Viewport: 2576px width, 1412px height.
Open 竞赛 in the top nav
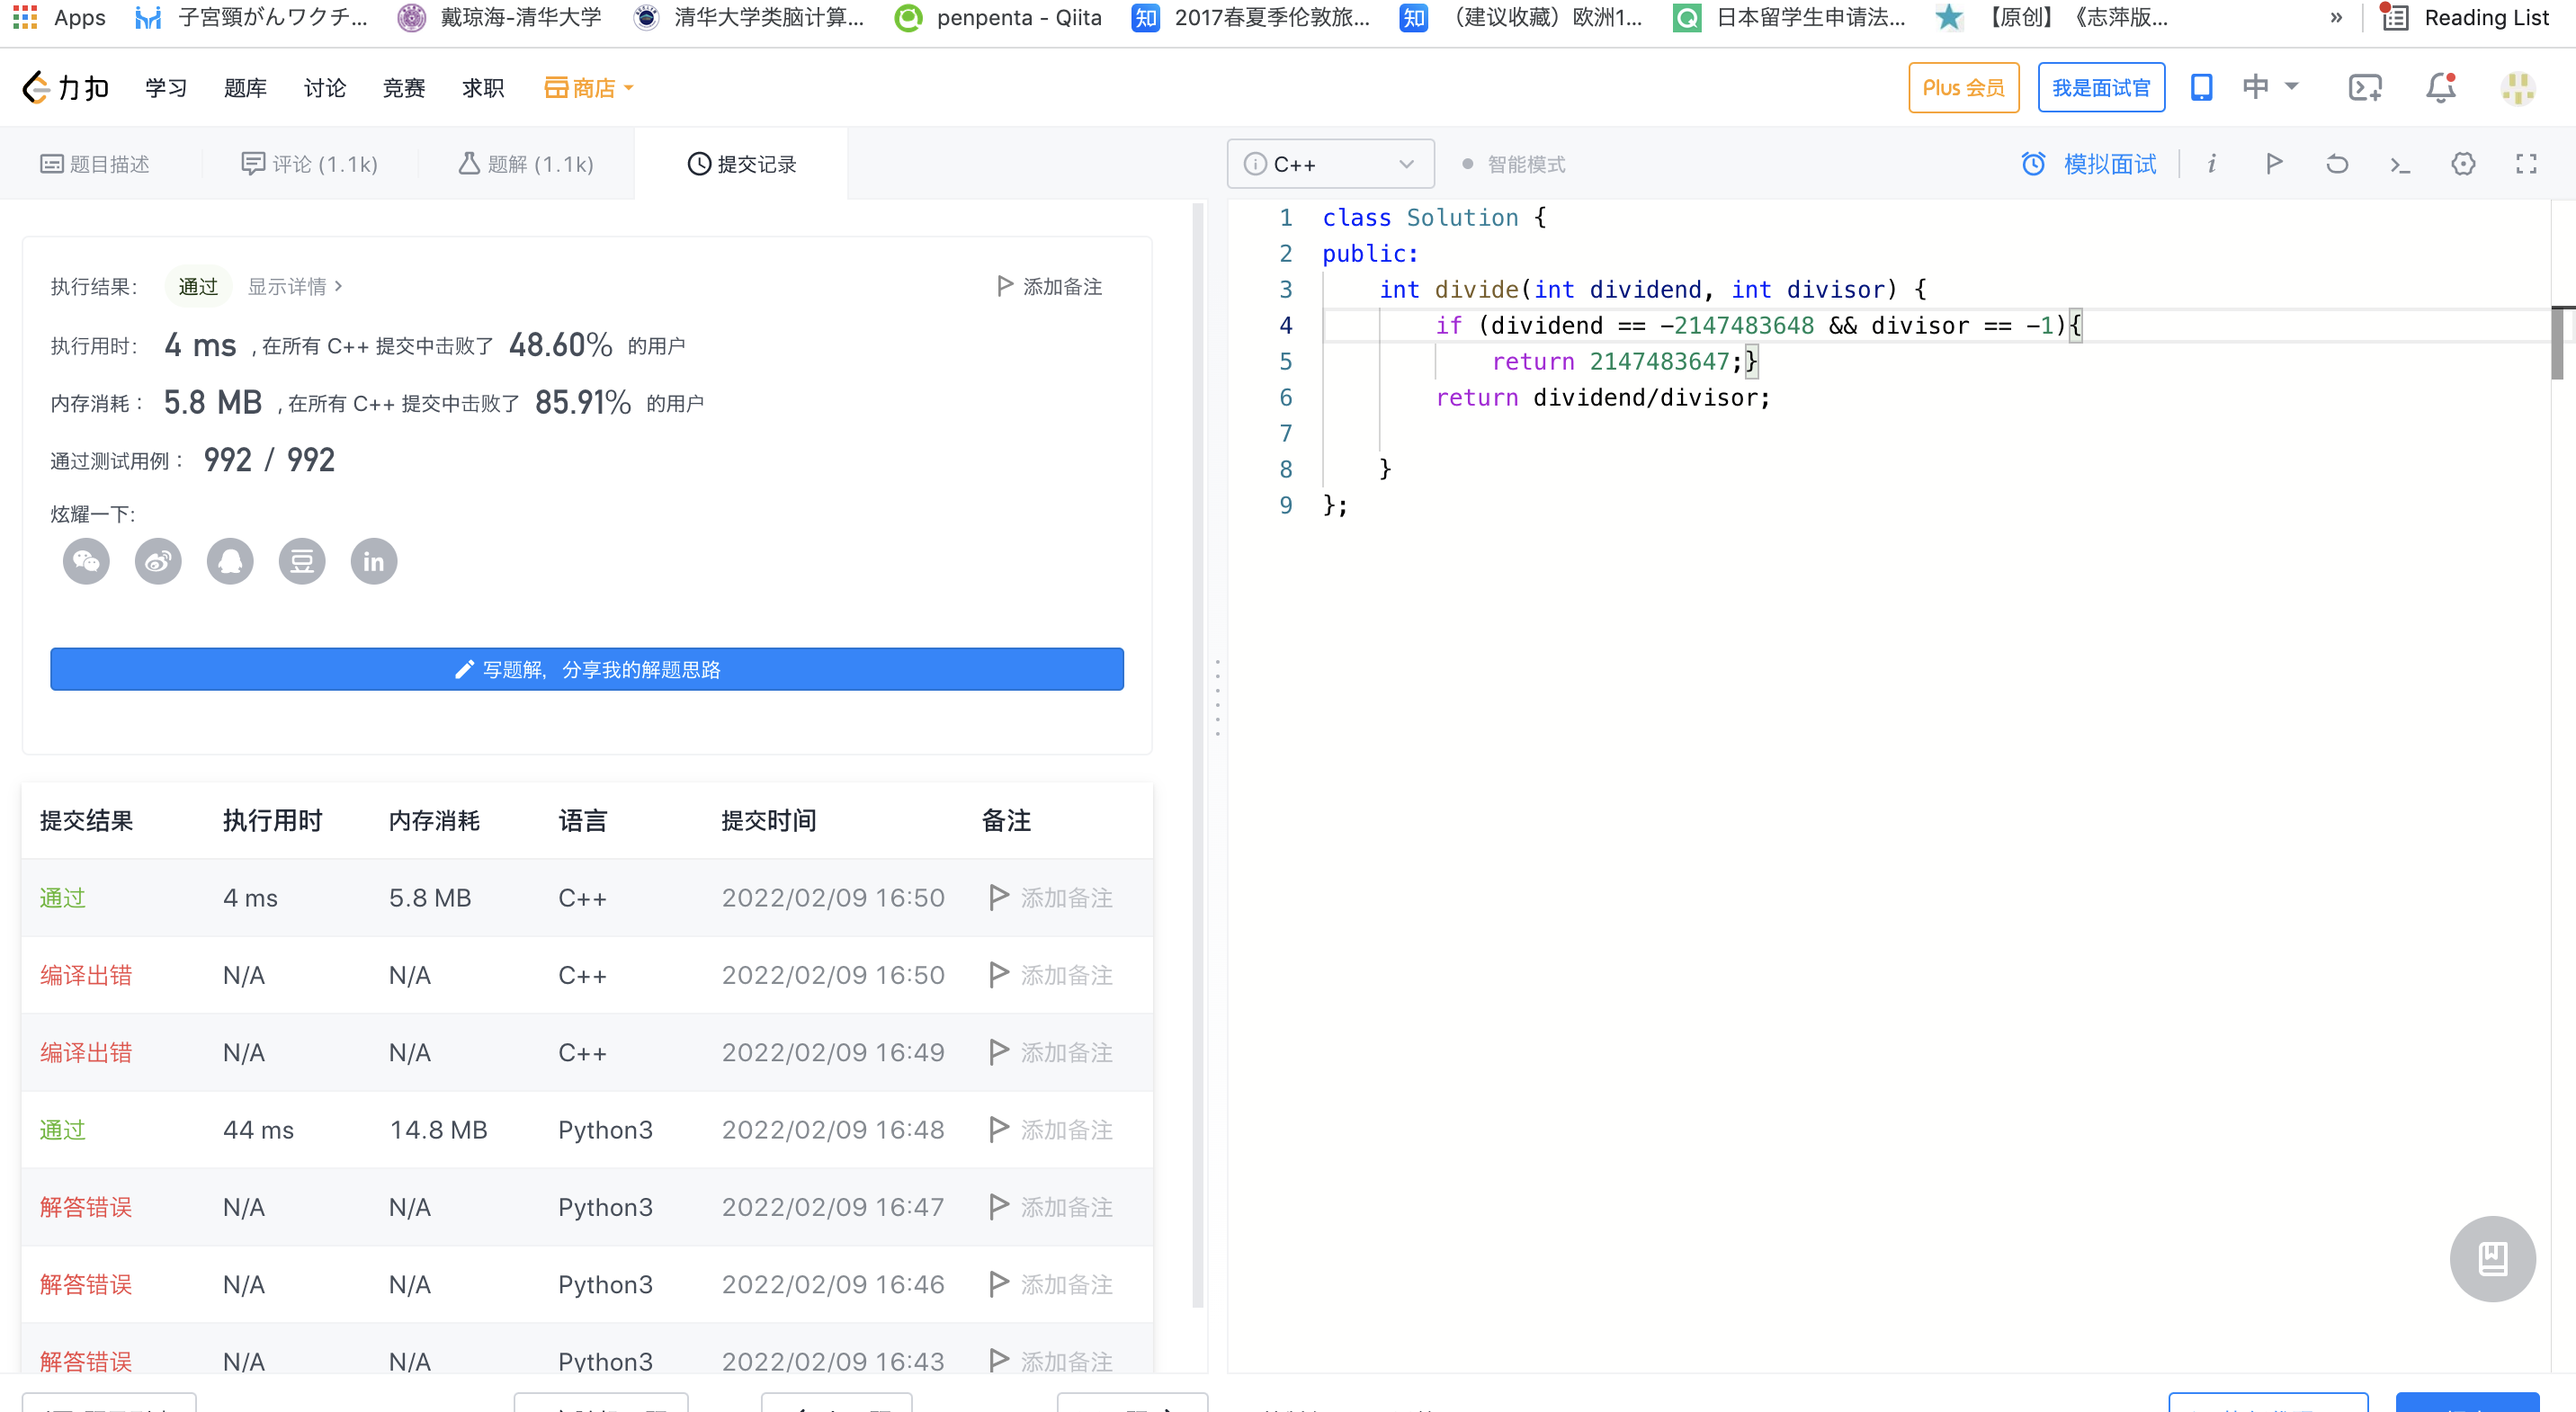[404, 88]
